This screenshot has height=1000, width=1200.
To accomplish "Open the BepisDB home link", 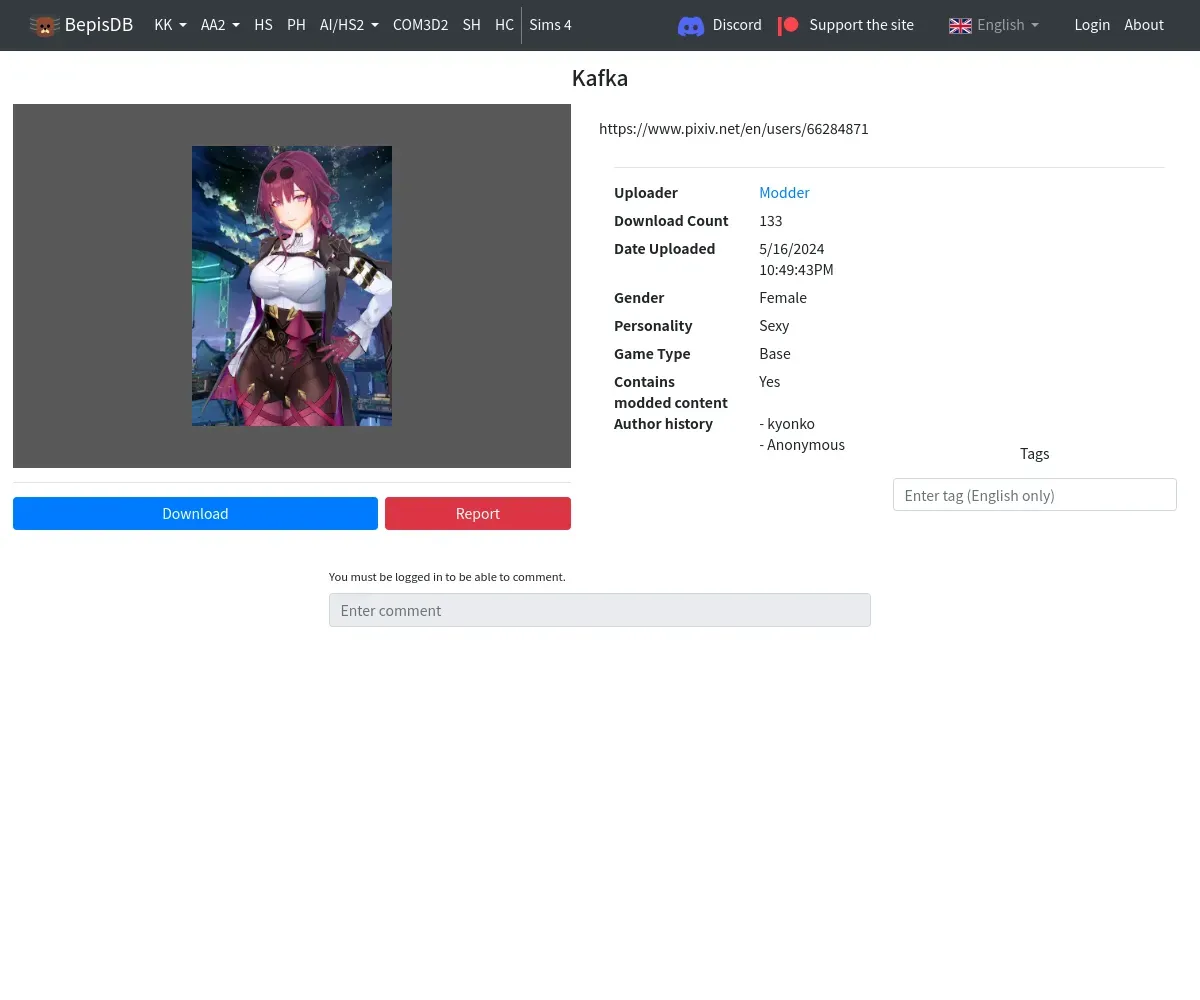I will point(82,25).
